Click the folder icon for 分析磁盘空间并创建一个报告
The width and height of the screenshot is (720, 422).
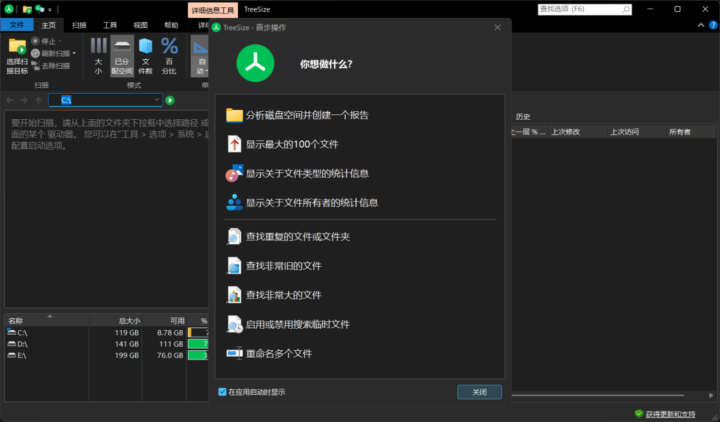[x=235, y=115]
